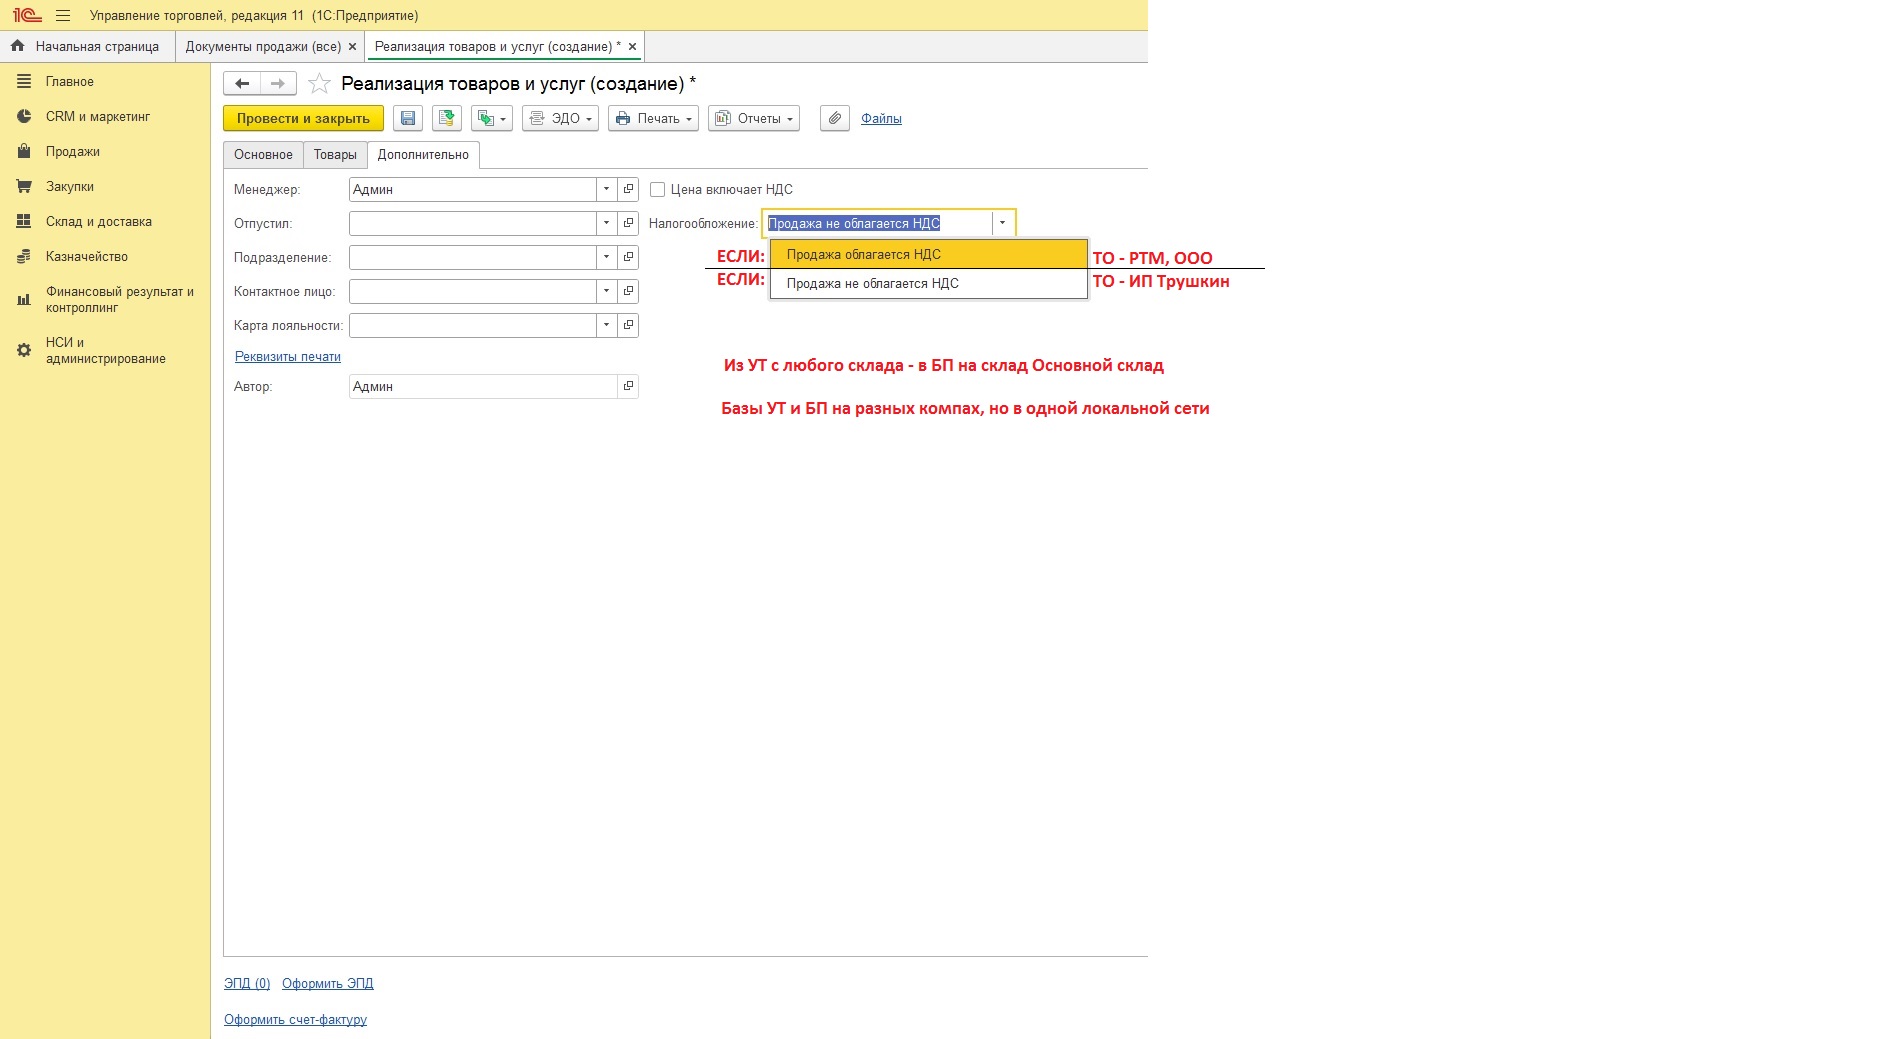The width and height of the screenshot is (1896, 1039).
Task: Click the Оформить счет-фактуру link
Action: tap(295, 1020)
